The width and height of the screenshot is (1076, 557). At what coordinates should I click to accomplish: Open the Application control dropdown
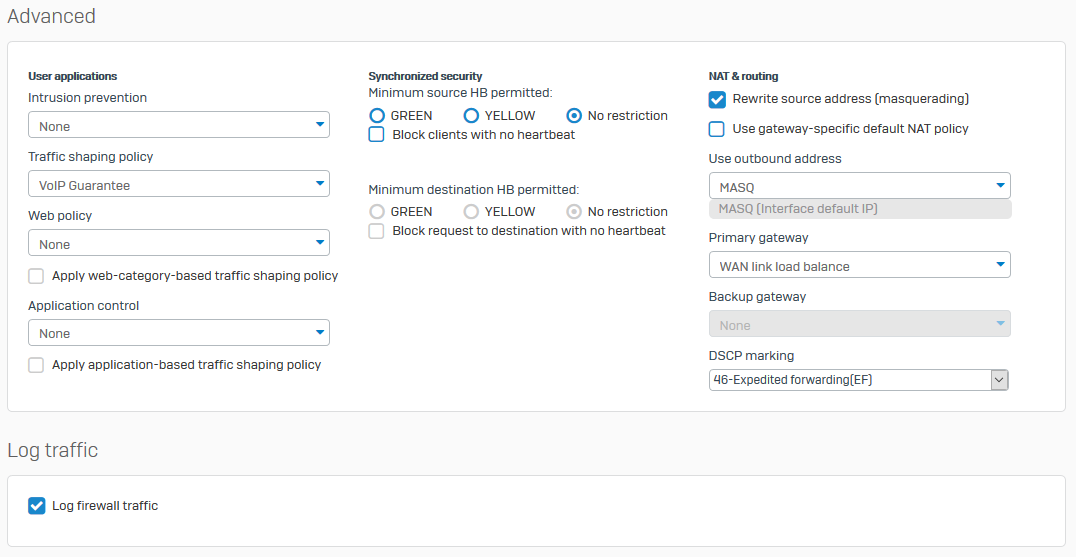178,333
